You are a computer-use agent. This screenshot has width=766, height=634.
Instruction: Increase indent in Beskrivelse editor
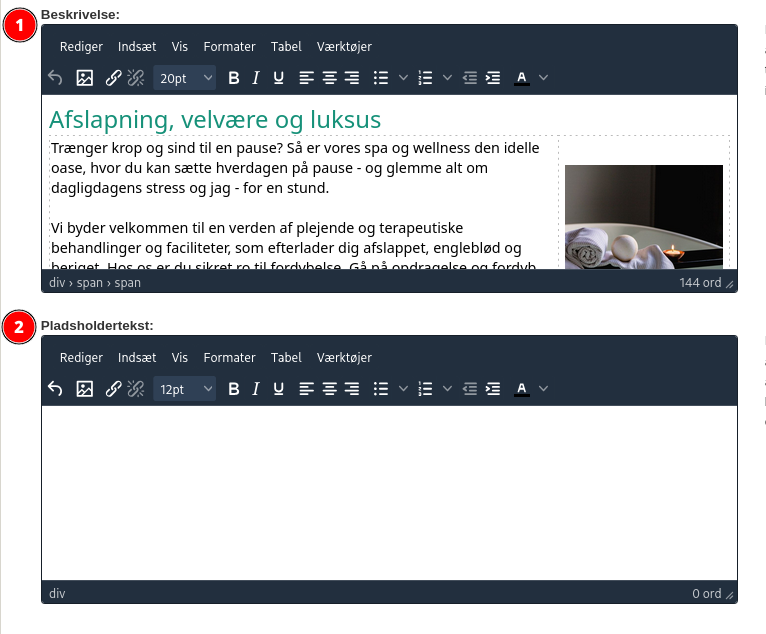click(x=493, y=78)
